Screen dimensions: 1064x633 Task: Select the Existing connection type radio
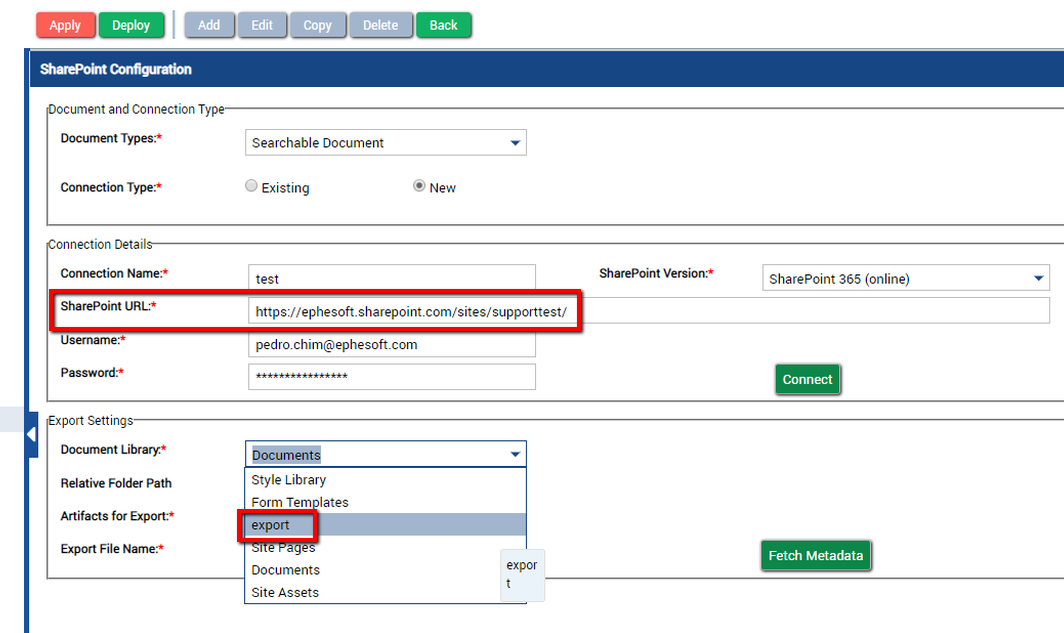coord(251,186)
